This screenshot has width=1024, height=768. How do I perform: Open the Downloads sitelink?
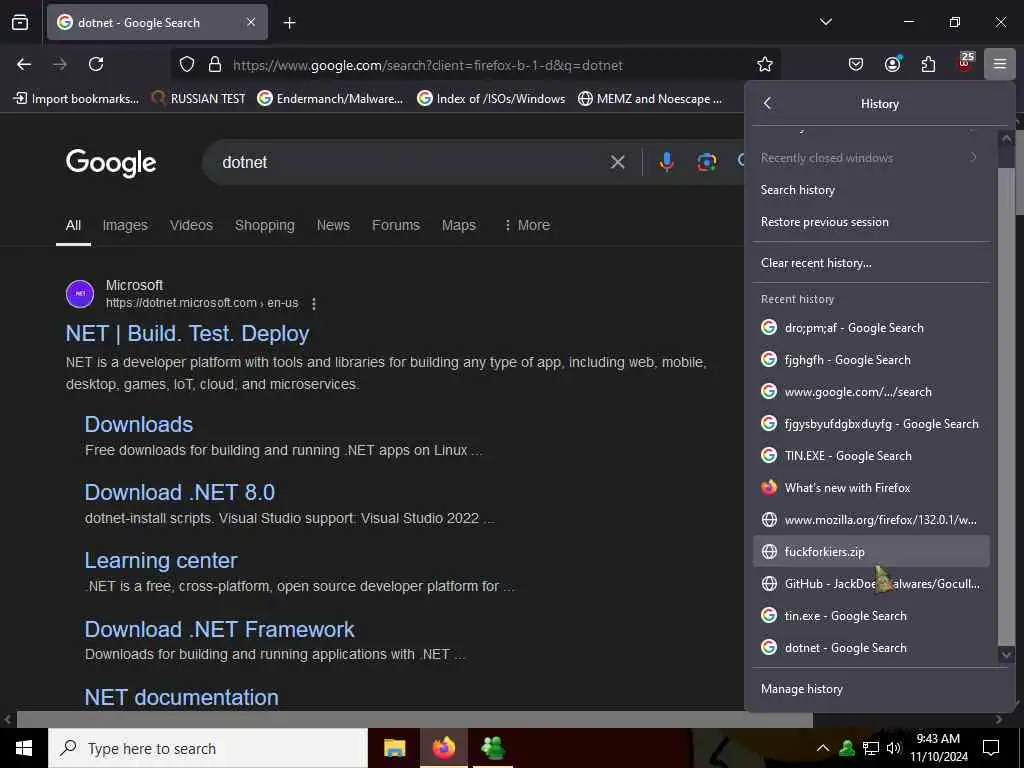pos(139,424)
